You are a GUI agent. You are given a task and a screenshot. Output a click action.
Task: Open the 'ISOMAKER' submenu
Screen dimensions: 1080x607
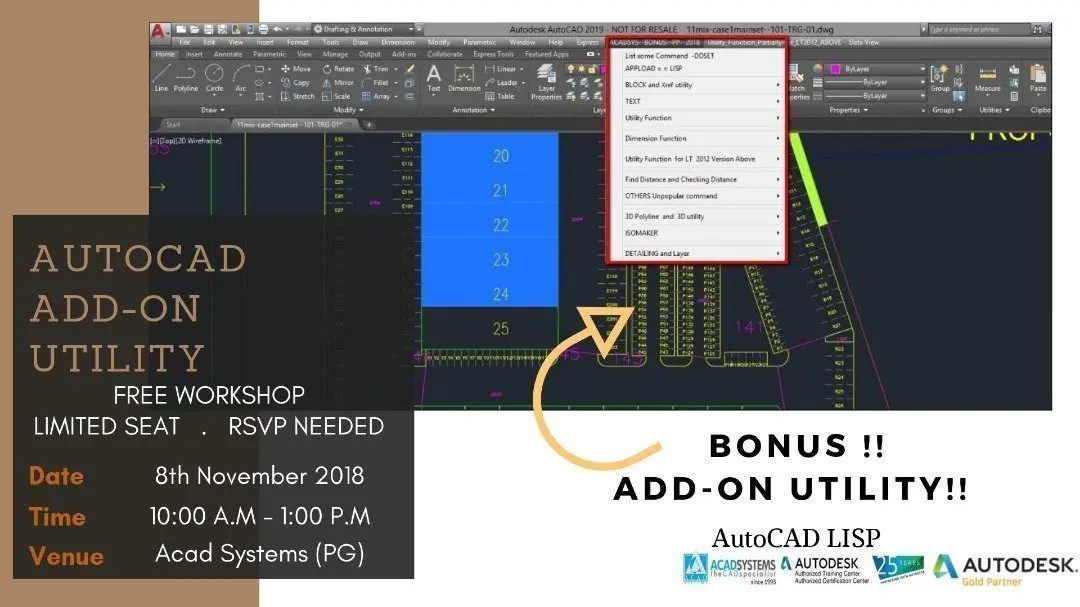point(697,233)
